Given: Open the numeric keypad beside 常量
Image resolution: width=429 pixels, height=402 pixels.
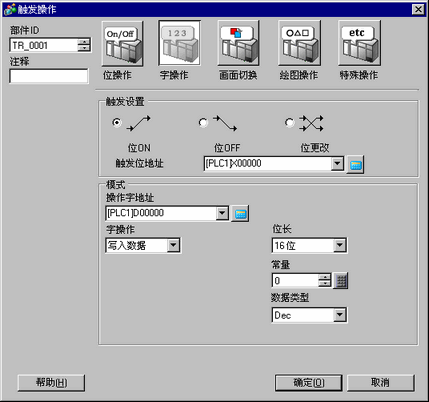Looking at the screenshot, I should click(341, 281).
